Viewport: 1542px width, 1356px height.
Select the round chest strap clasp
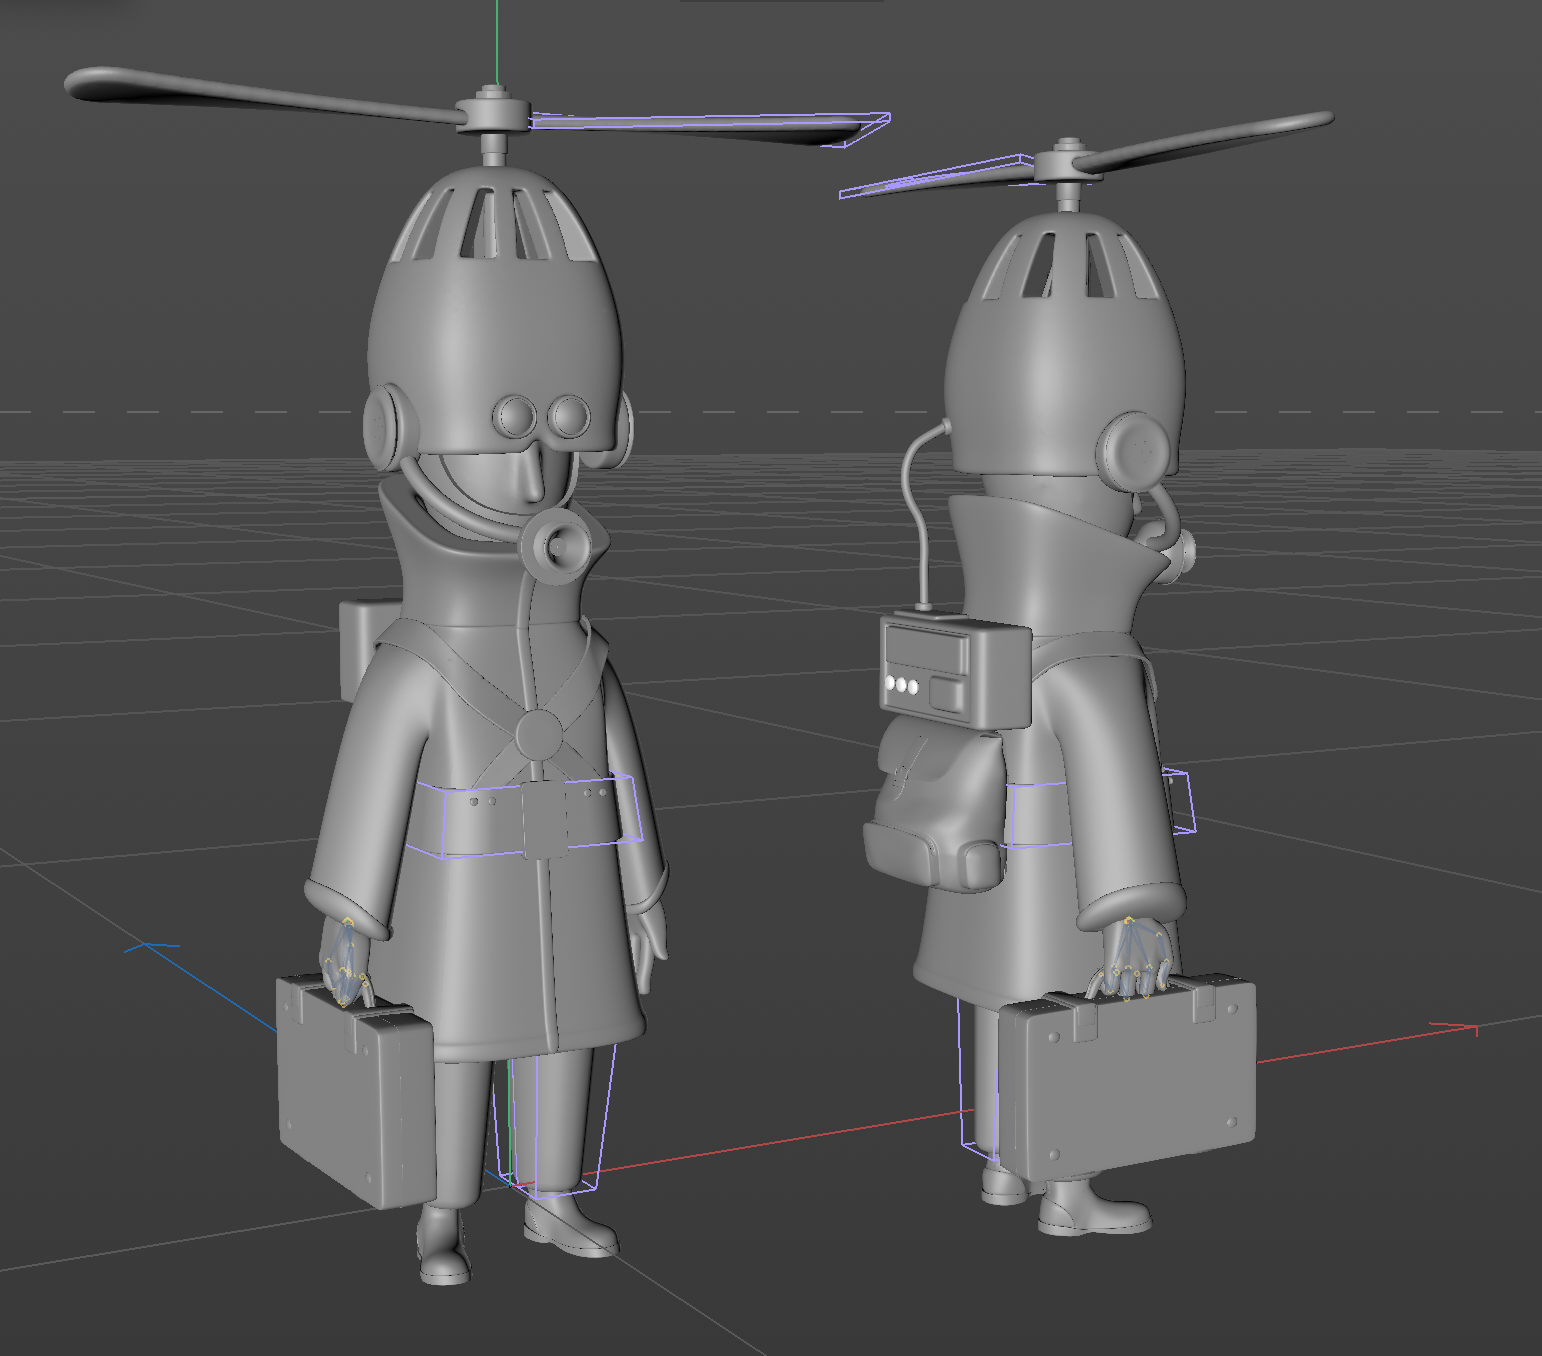540,735
